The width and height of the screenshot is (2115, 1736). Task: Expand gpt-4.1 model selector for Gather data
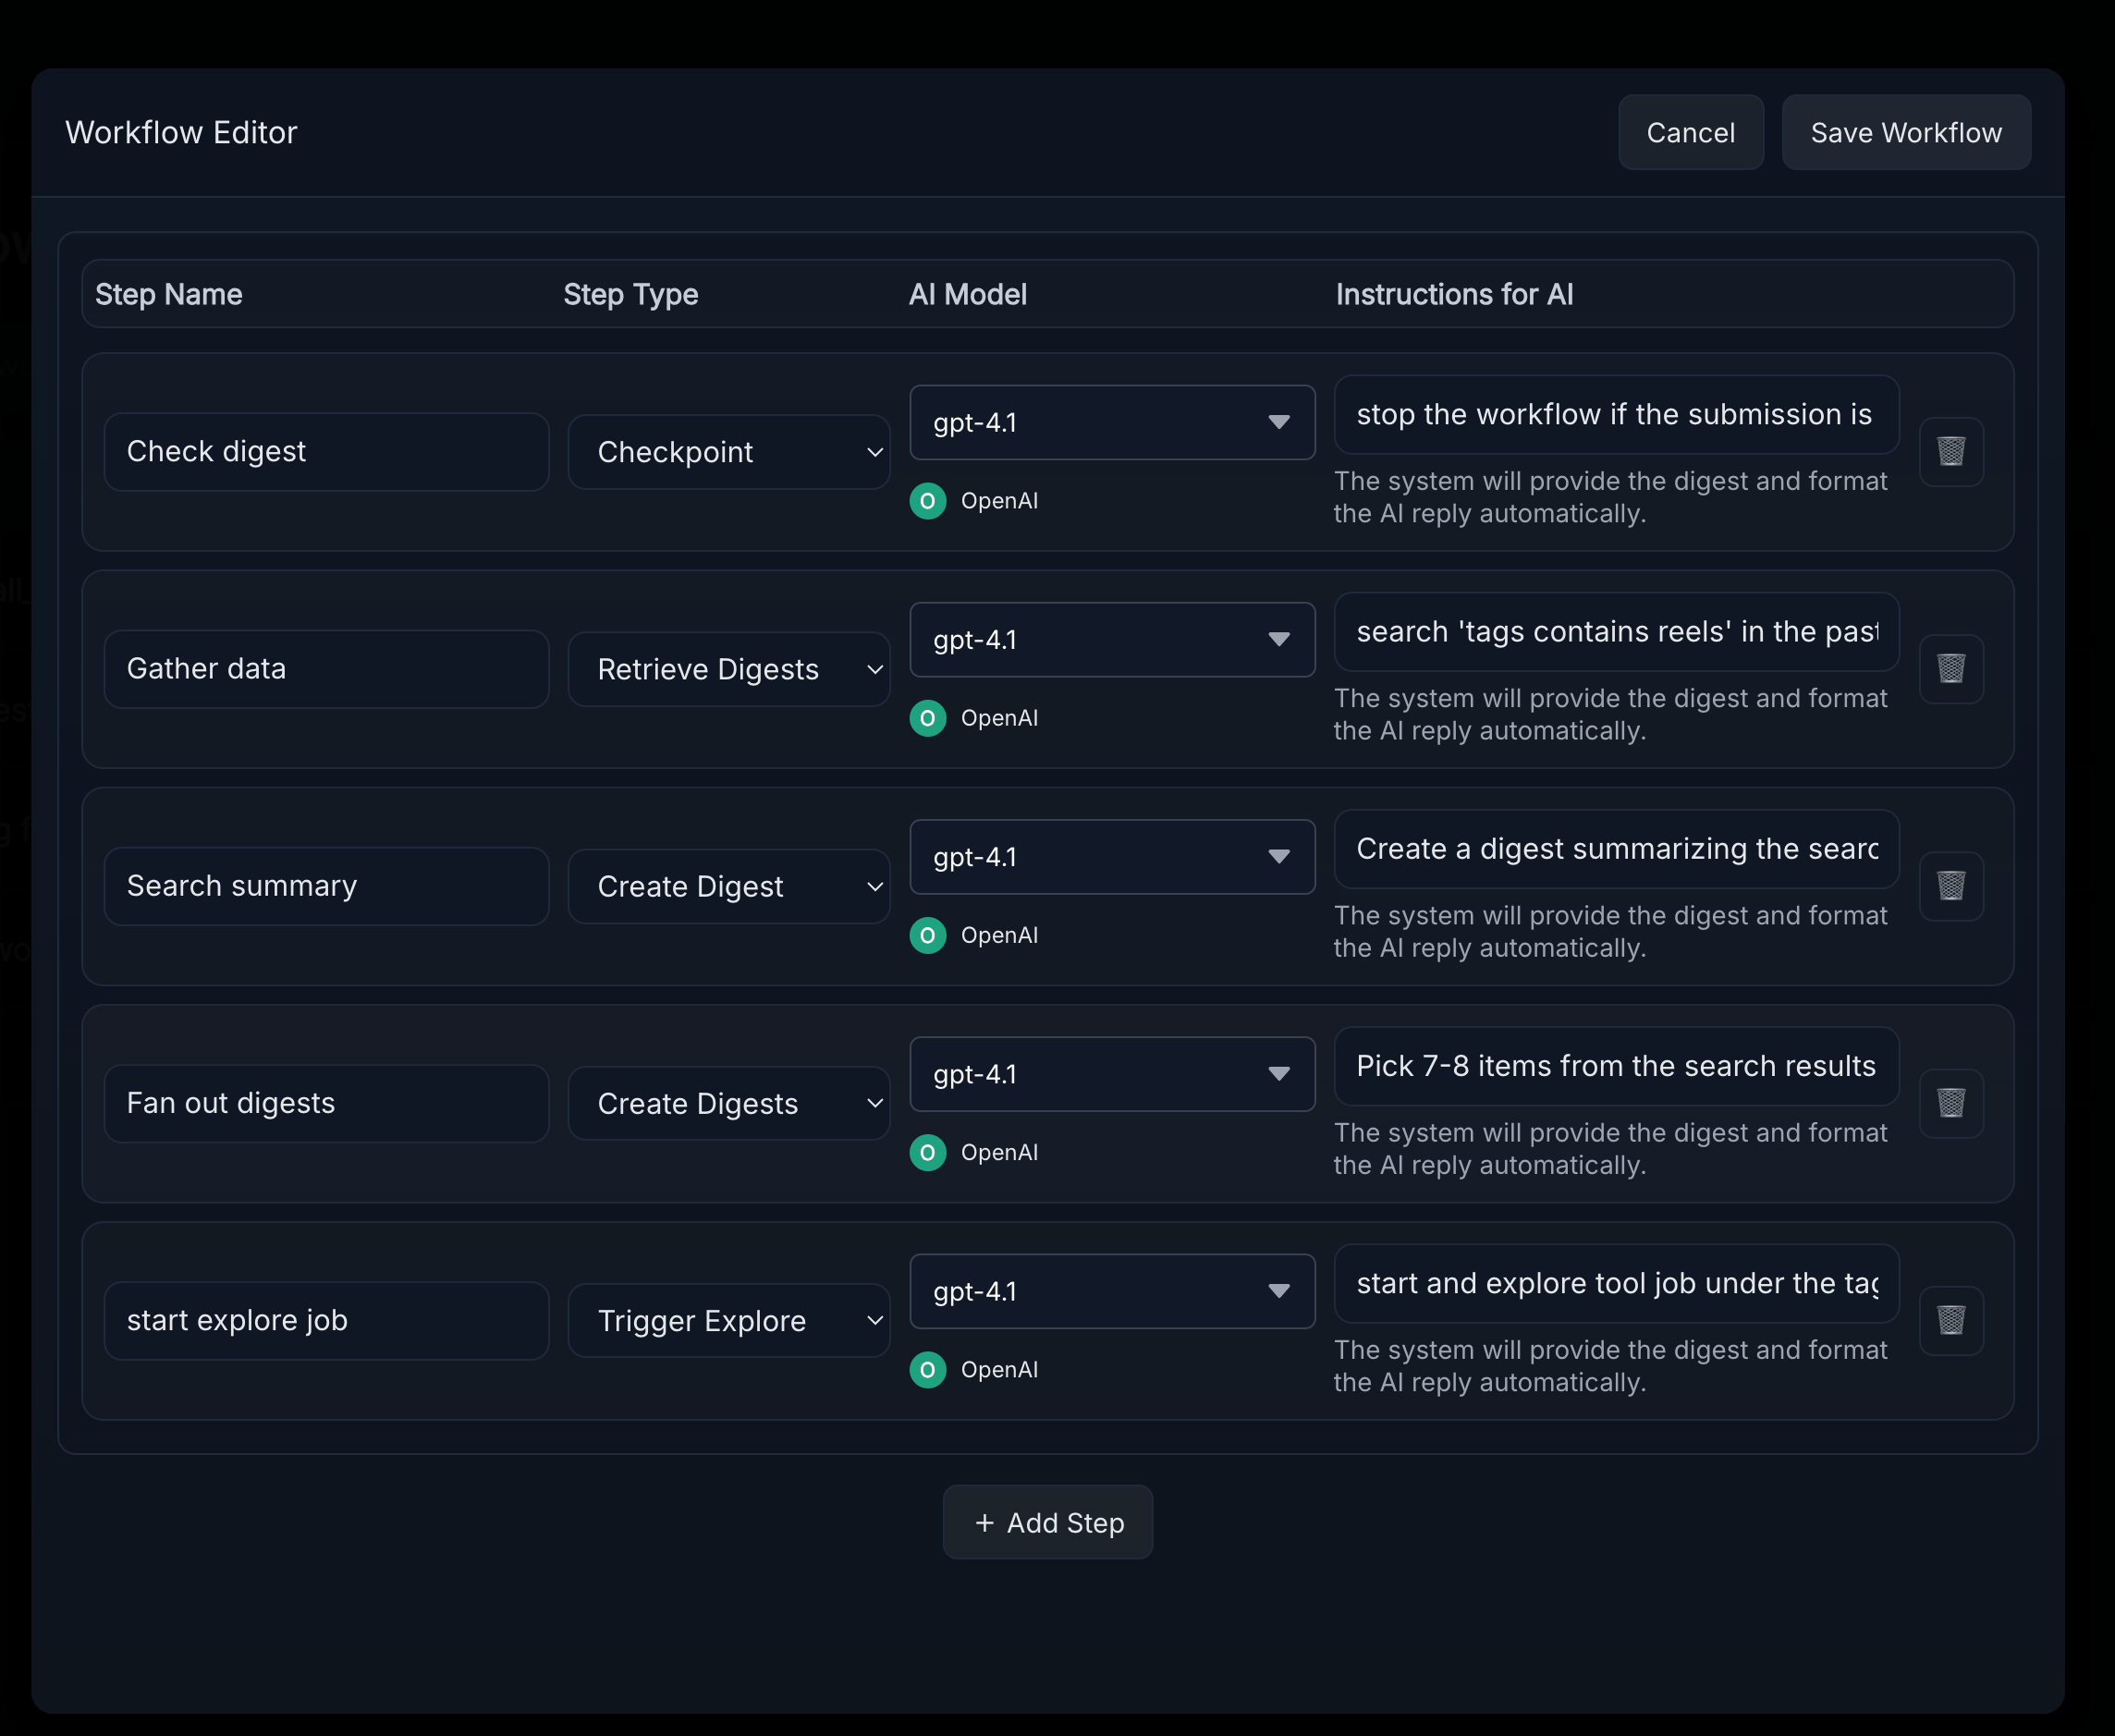[x=1112, y=640]
